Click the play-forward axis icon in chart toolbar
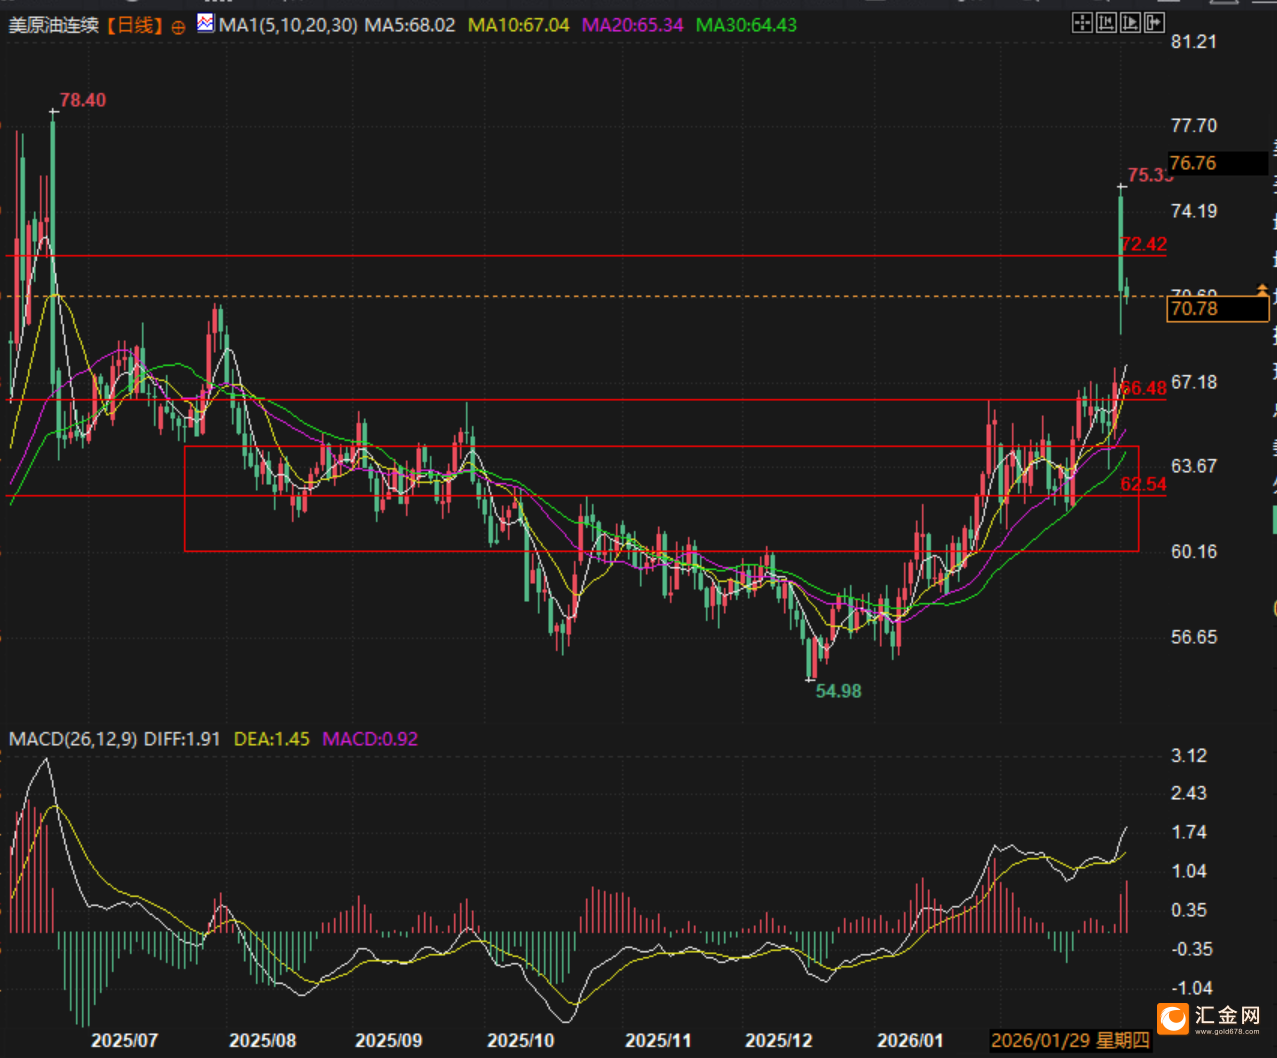Viewport: 1277px width, 1058px height. click(1131, 23)
